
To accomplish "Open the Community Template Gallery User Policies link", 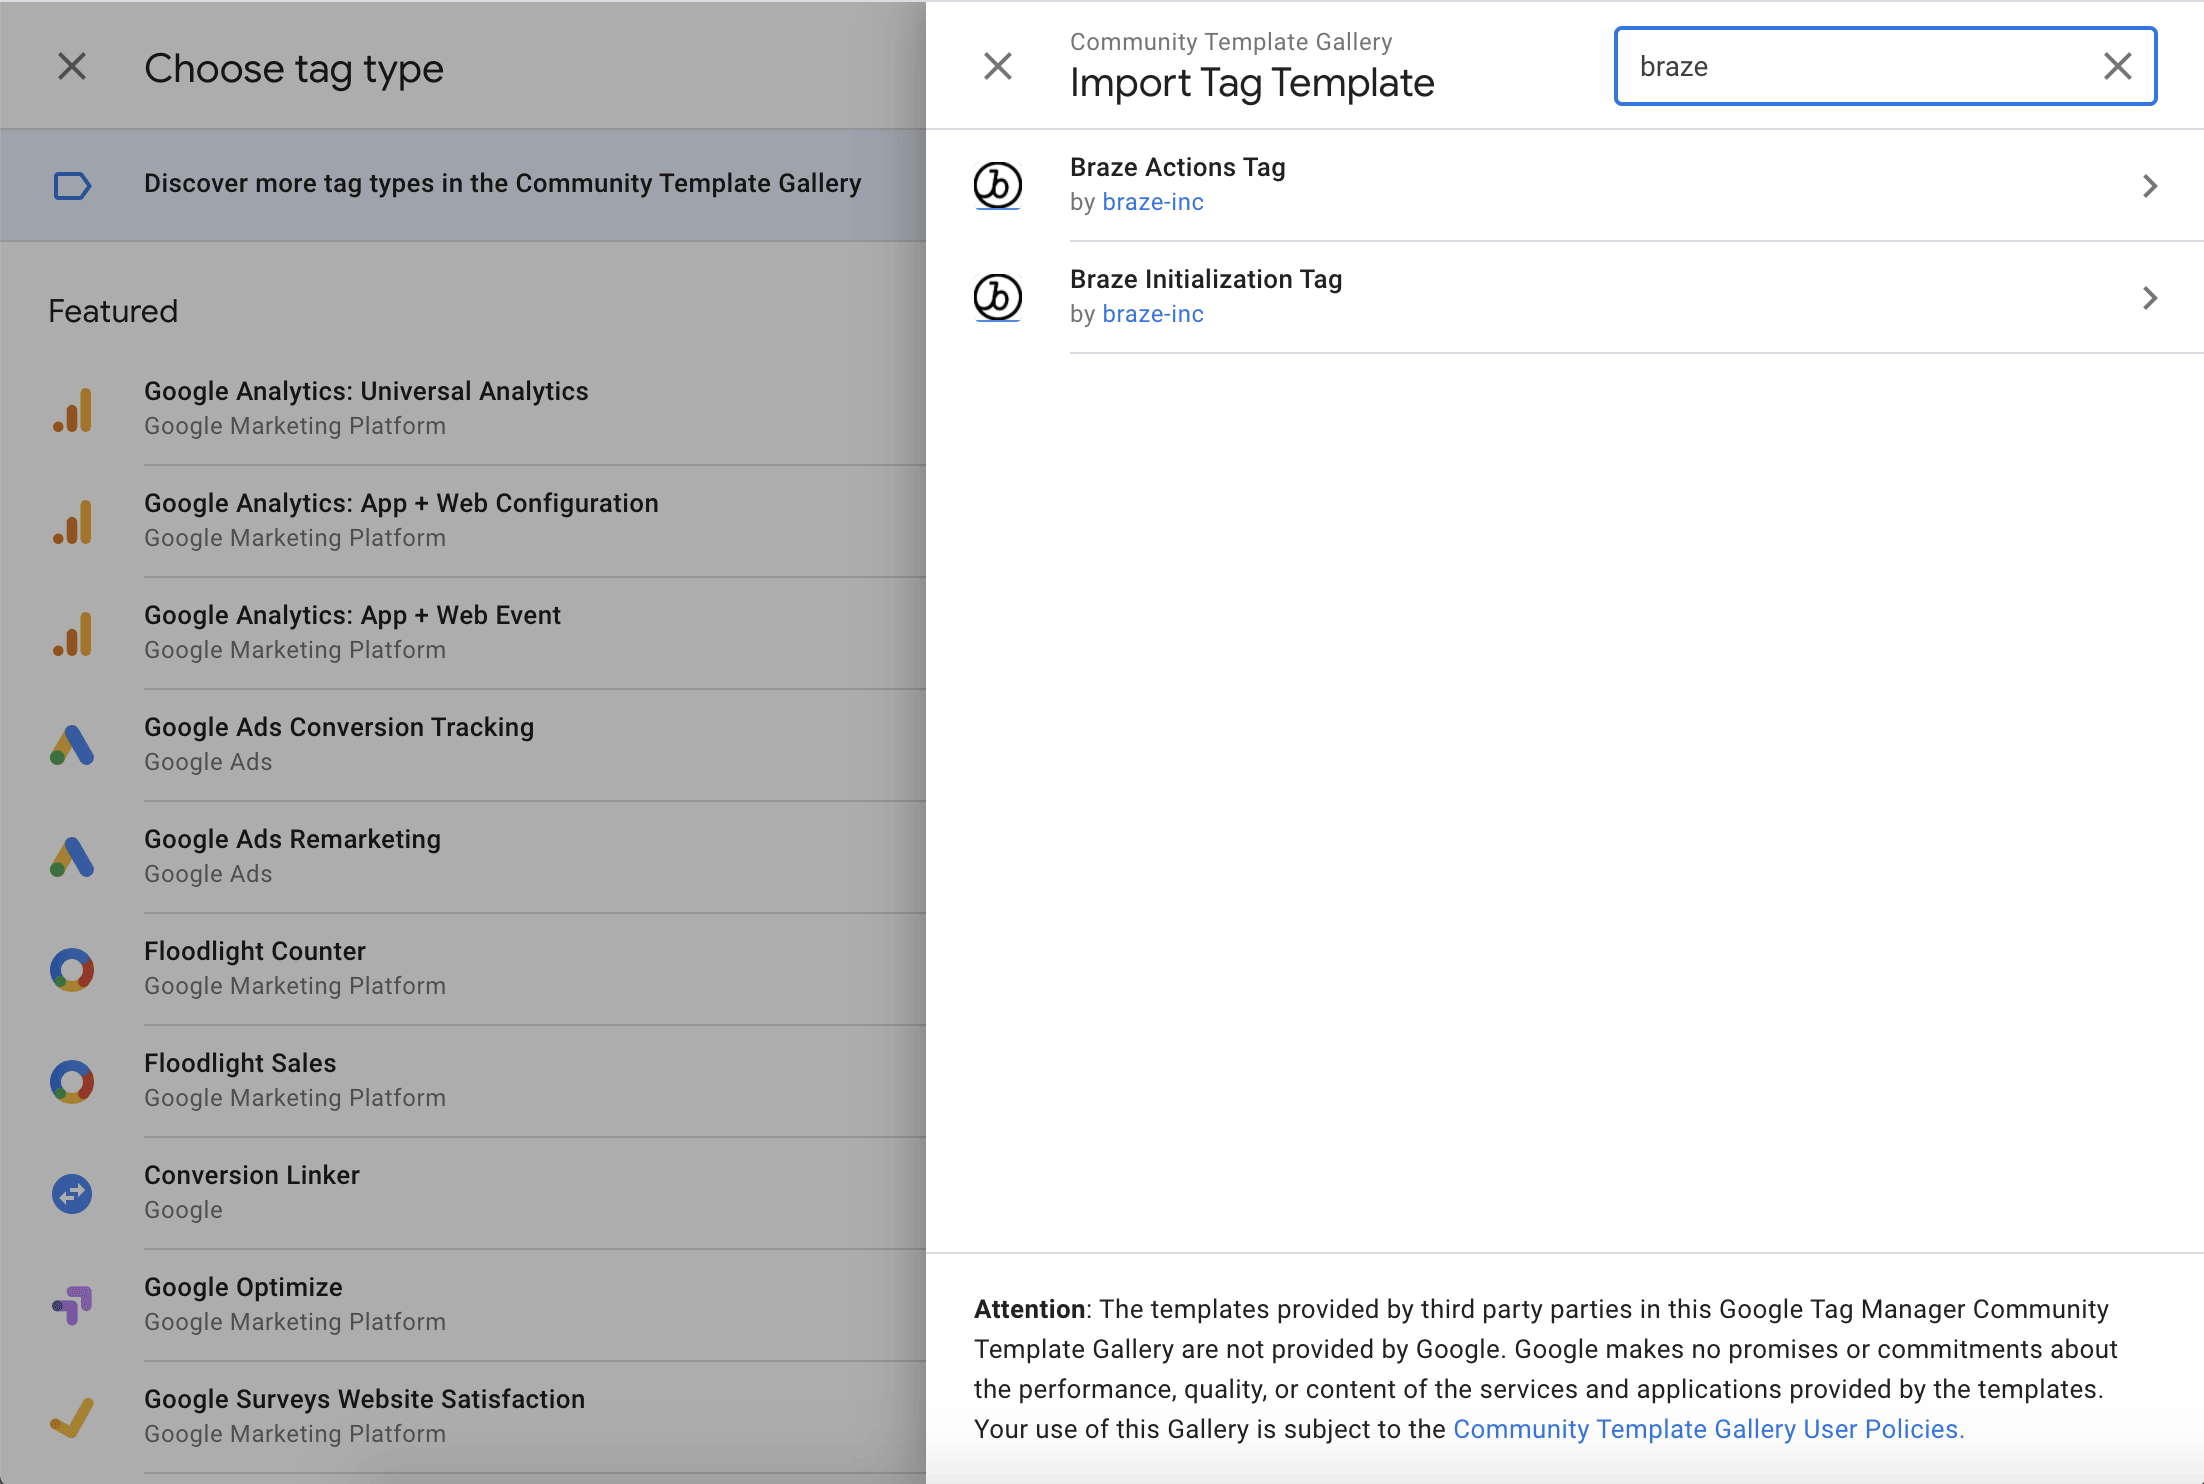I will click(x=1708, y=1429).
